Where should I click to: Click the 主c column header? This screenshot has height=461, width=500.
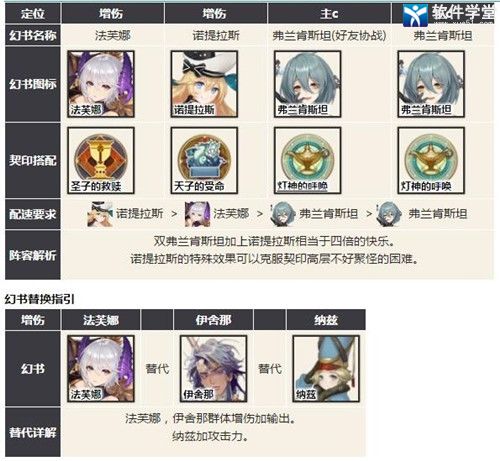click(x=329, y=14)
